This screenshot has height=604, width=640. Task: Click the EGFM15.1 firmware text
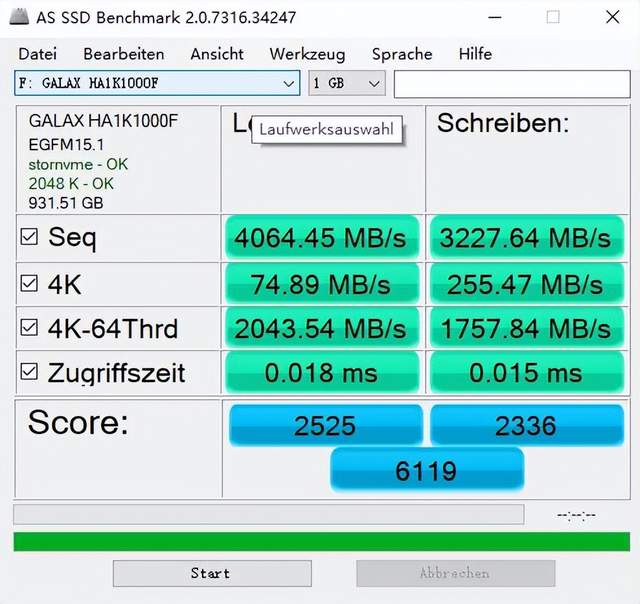click(x=66, y=144)
